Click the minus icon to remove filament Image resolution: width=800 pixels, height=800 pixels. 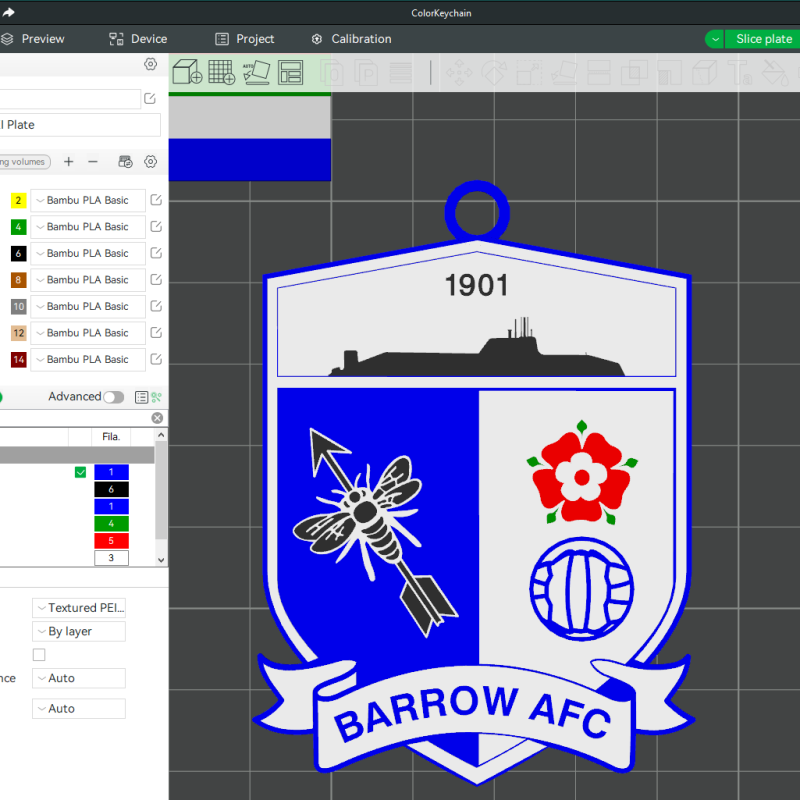92,162
